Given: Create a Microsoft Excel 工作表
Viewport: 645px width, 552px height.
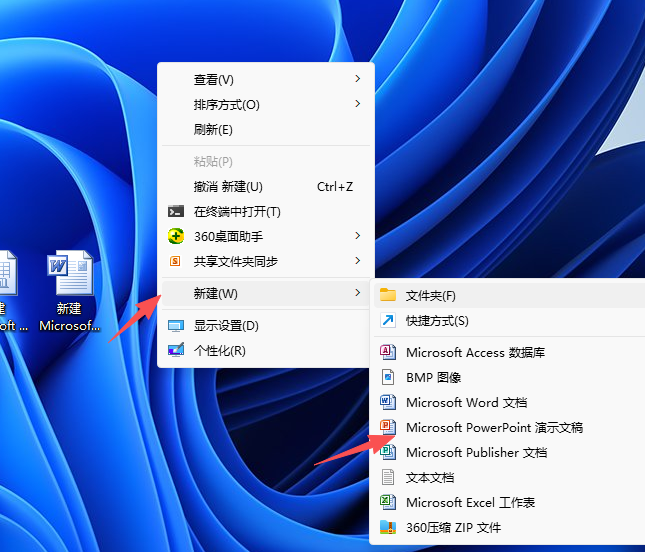Looking at the screenshot, I should click(509, 502).
